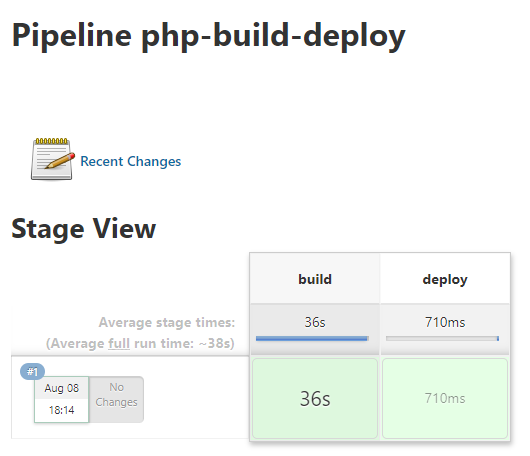Click the Stage View heading

click(83, 229)
